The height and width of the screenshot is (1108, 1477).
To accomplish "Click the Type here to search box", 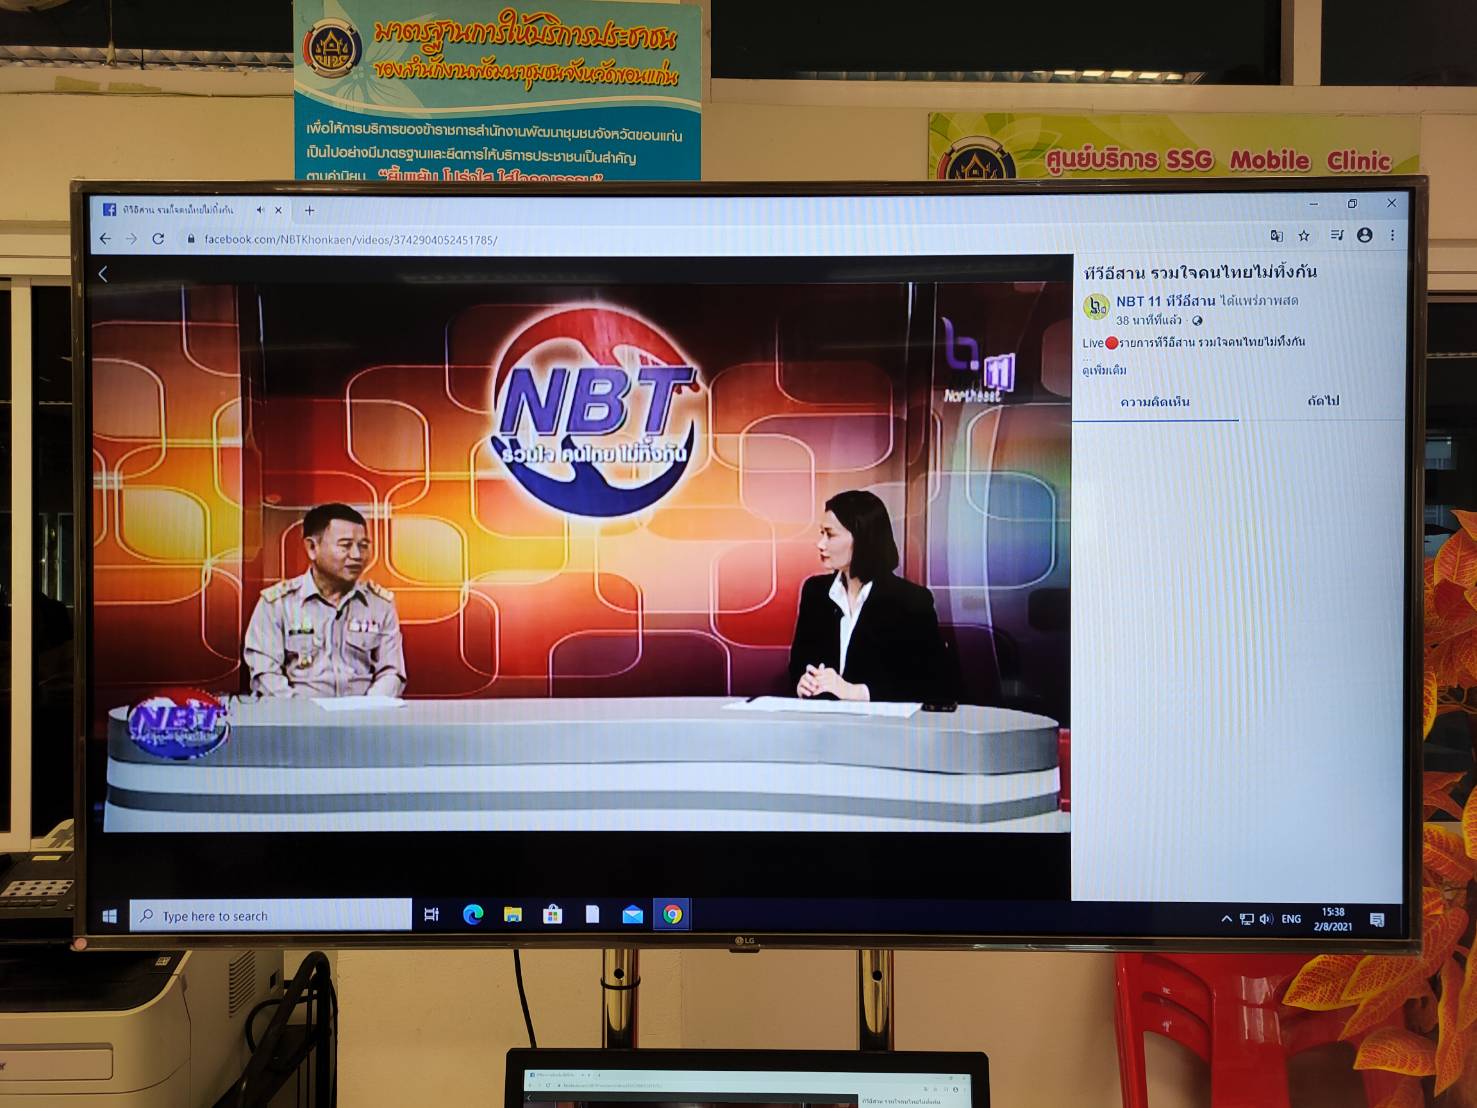I will pyautogui.click(x=270, y=915).
